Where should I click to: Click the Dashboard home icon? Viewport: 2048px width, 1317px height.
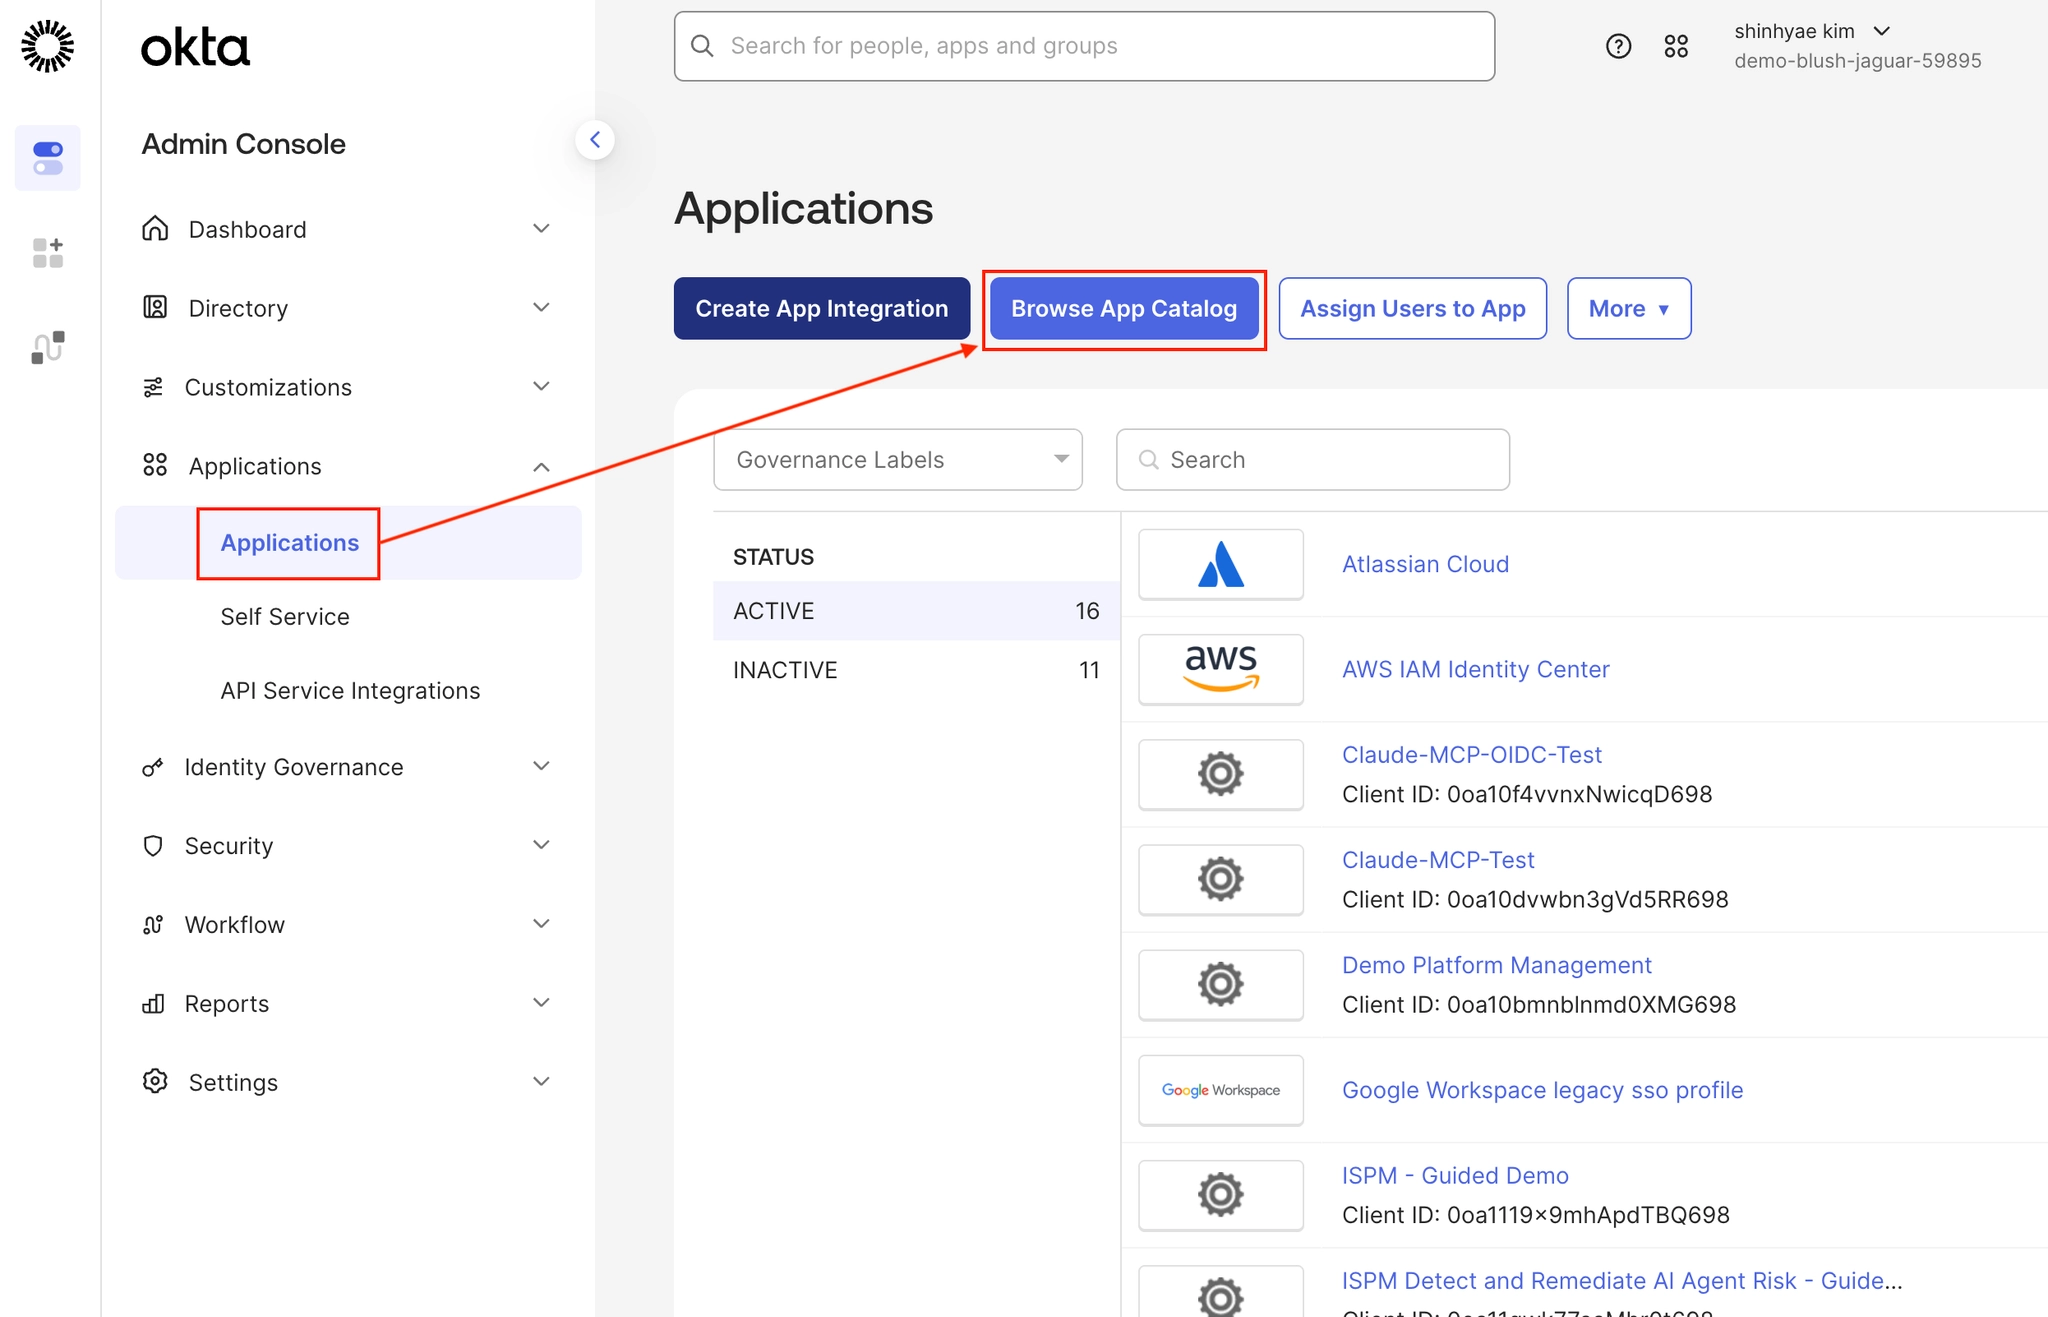pyautogui.click(x=155, y=229)
